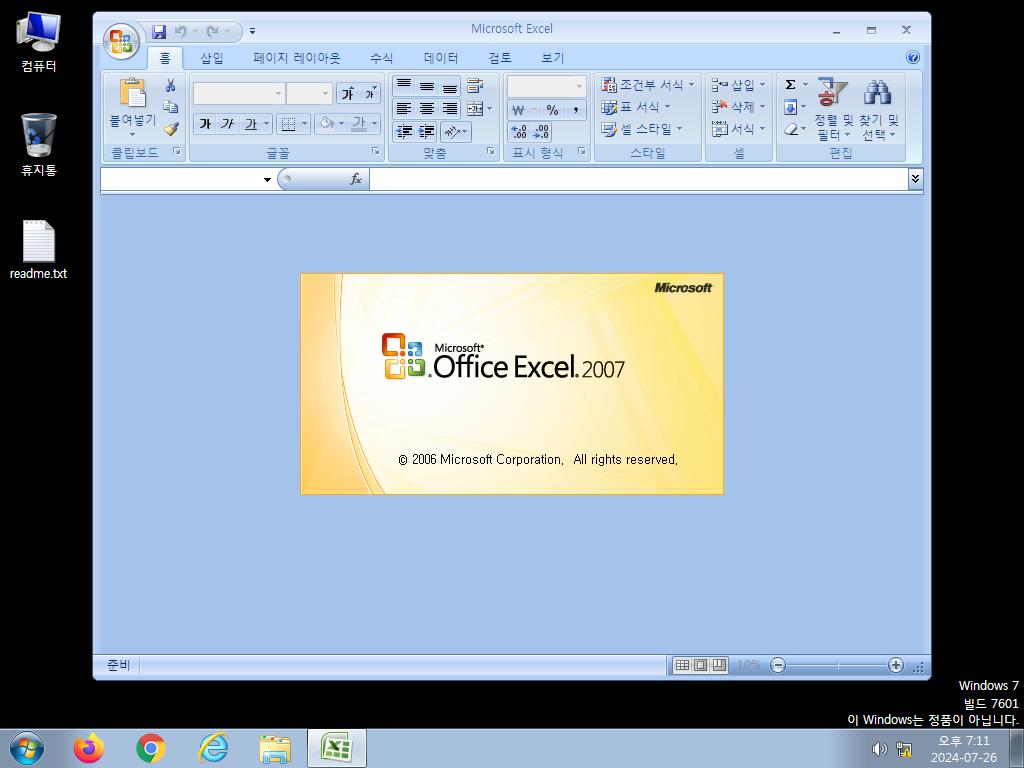Toggle Align Text Left
This screenshot has height=768, width=1024.
404,108
